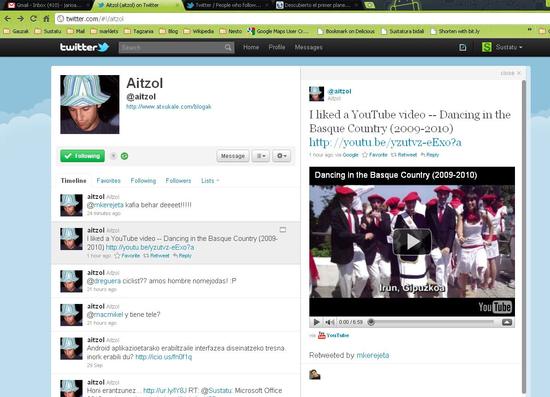Viewport: 550px width, 397px height.
Task: Click the @mkerejeta mention in first tweet
Action: coord(105,205)
